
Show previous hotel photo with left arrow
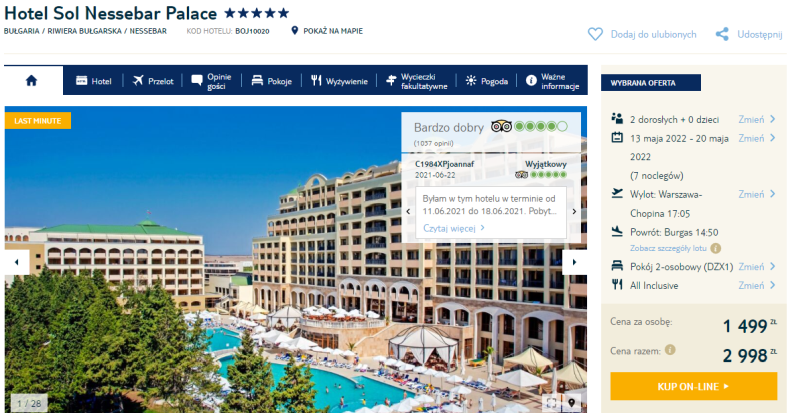pos(17,262)
